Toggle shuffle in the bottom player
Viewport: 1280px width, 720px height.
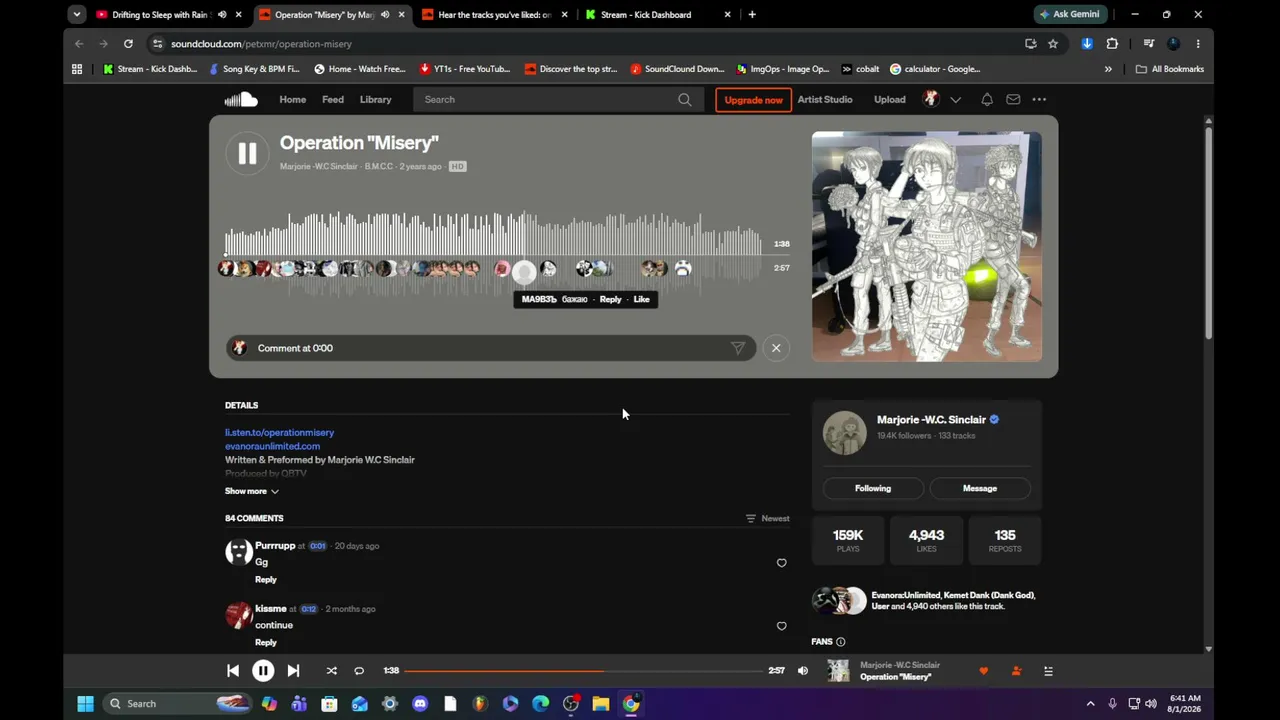coord(332,671)
